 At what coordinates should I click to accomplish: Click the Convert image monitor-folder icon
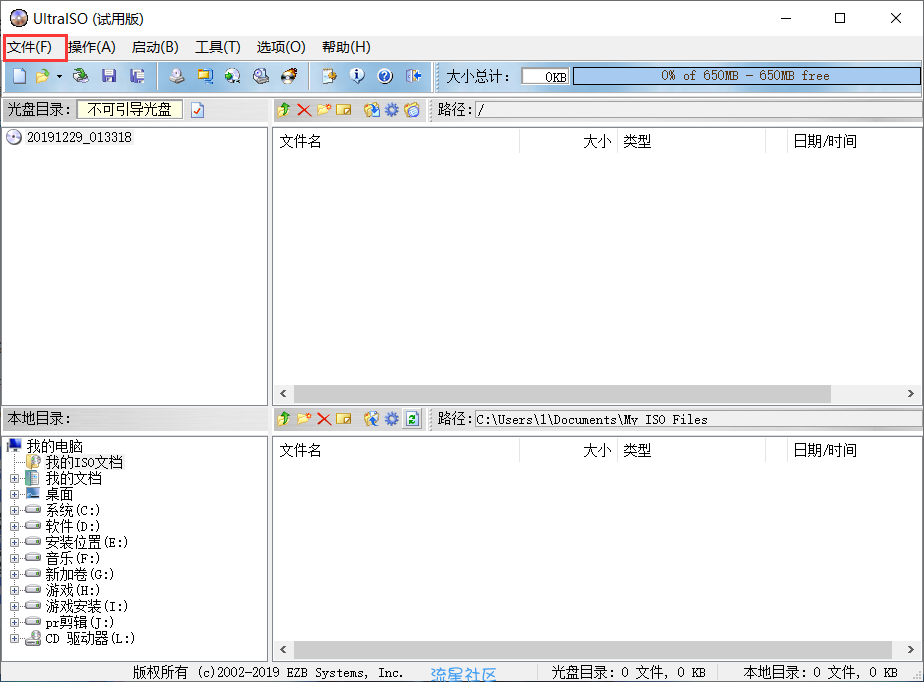[x=204, y=76]
